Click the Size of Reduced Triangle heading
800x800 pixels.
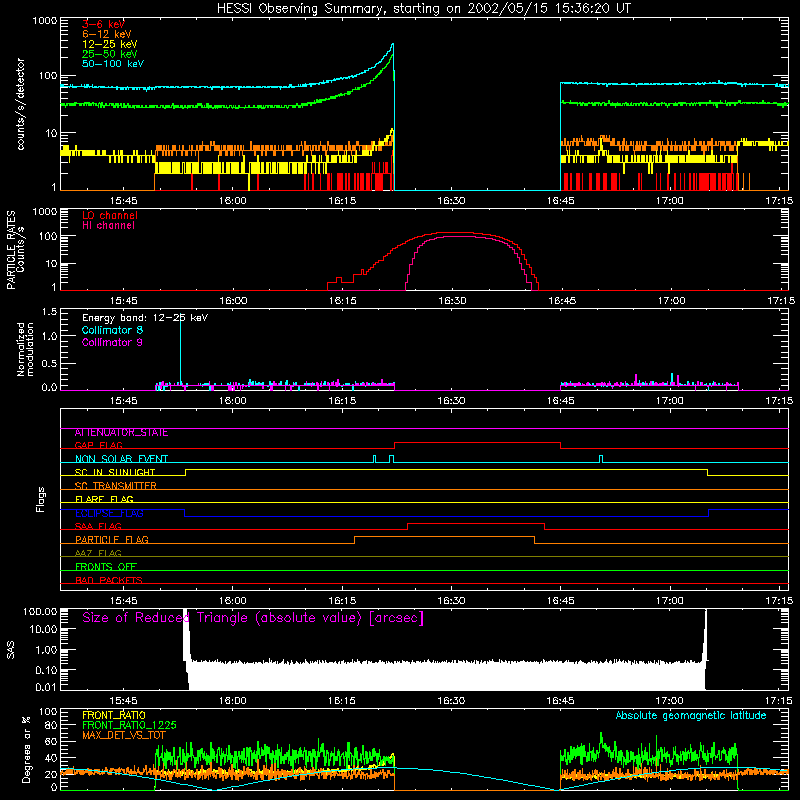tap(253, 618)
